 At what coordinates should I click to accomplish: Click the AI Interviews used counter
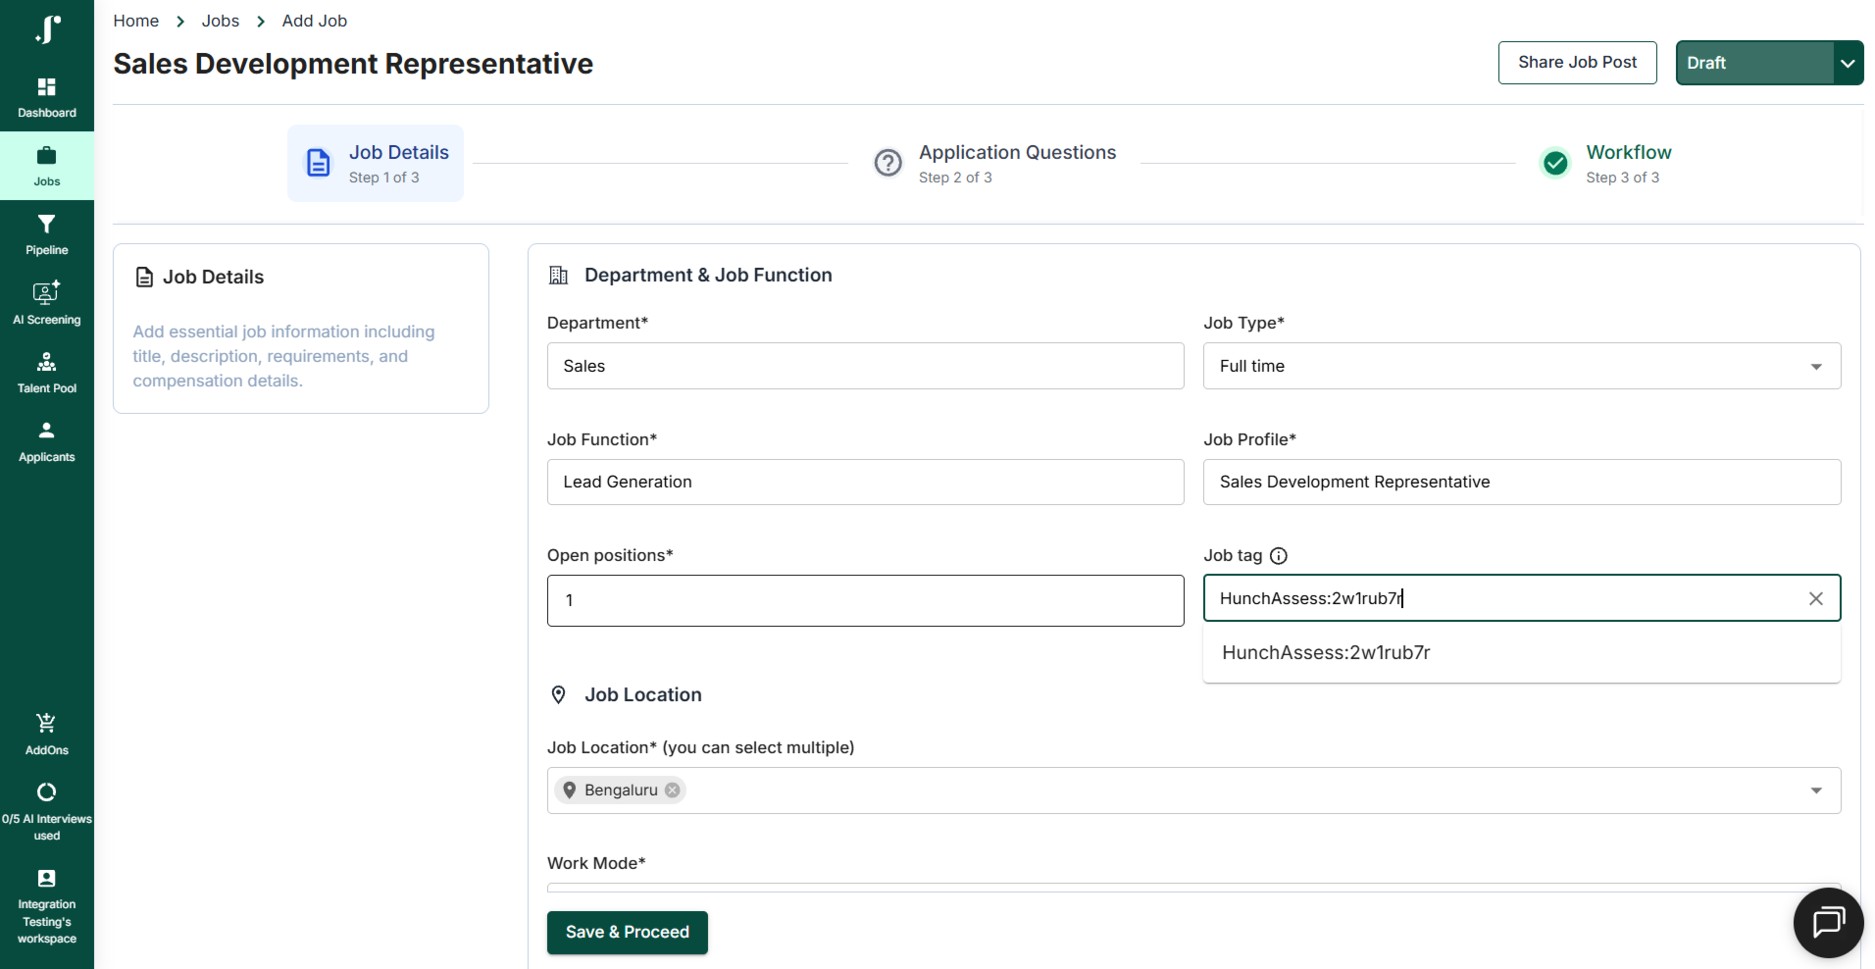pos(47,812)
